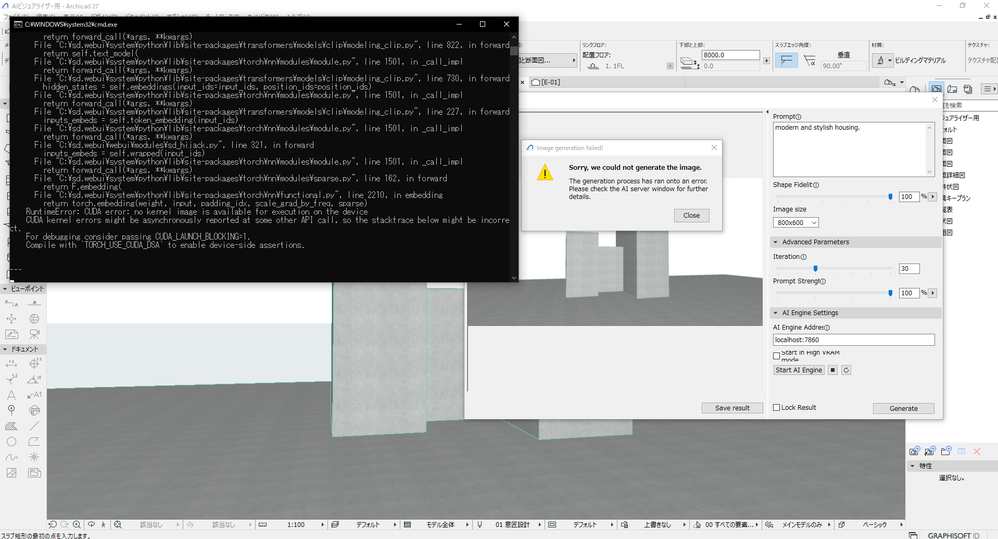Click the cmd window vertical scrollbar
Screen dimensions: 998x539
514,156
